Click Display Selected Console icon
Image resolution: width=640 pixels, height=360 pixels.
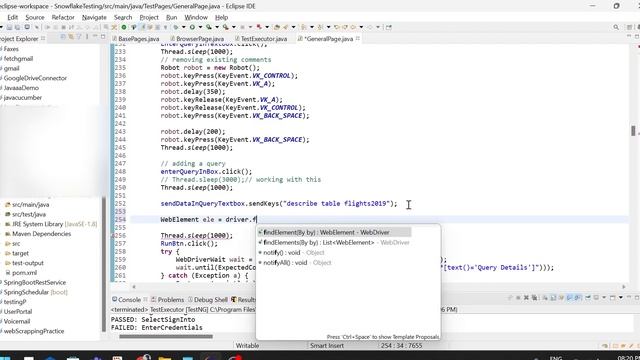coord(596,298)
